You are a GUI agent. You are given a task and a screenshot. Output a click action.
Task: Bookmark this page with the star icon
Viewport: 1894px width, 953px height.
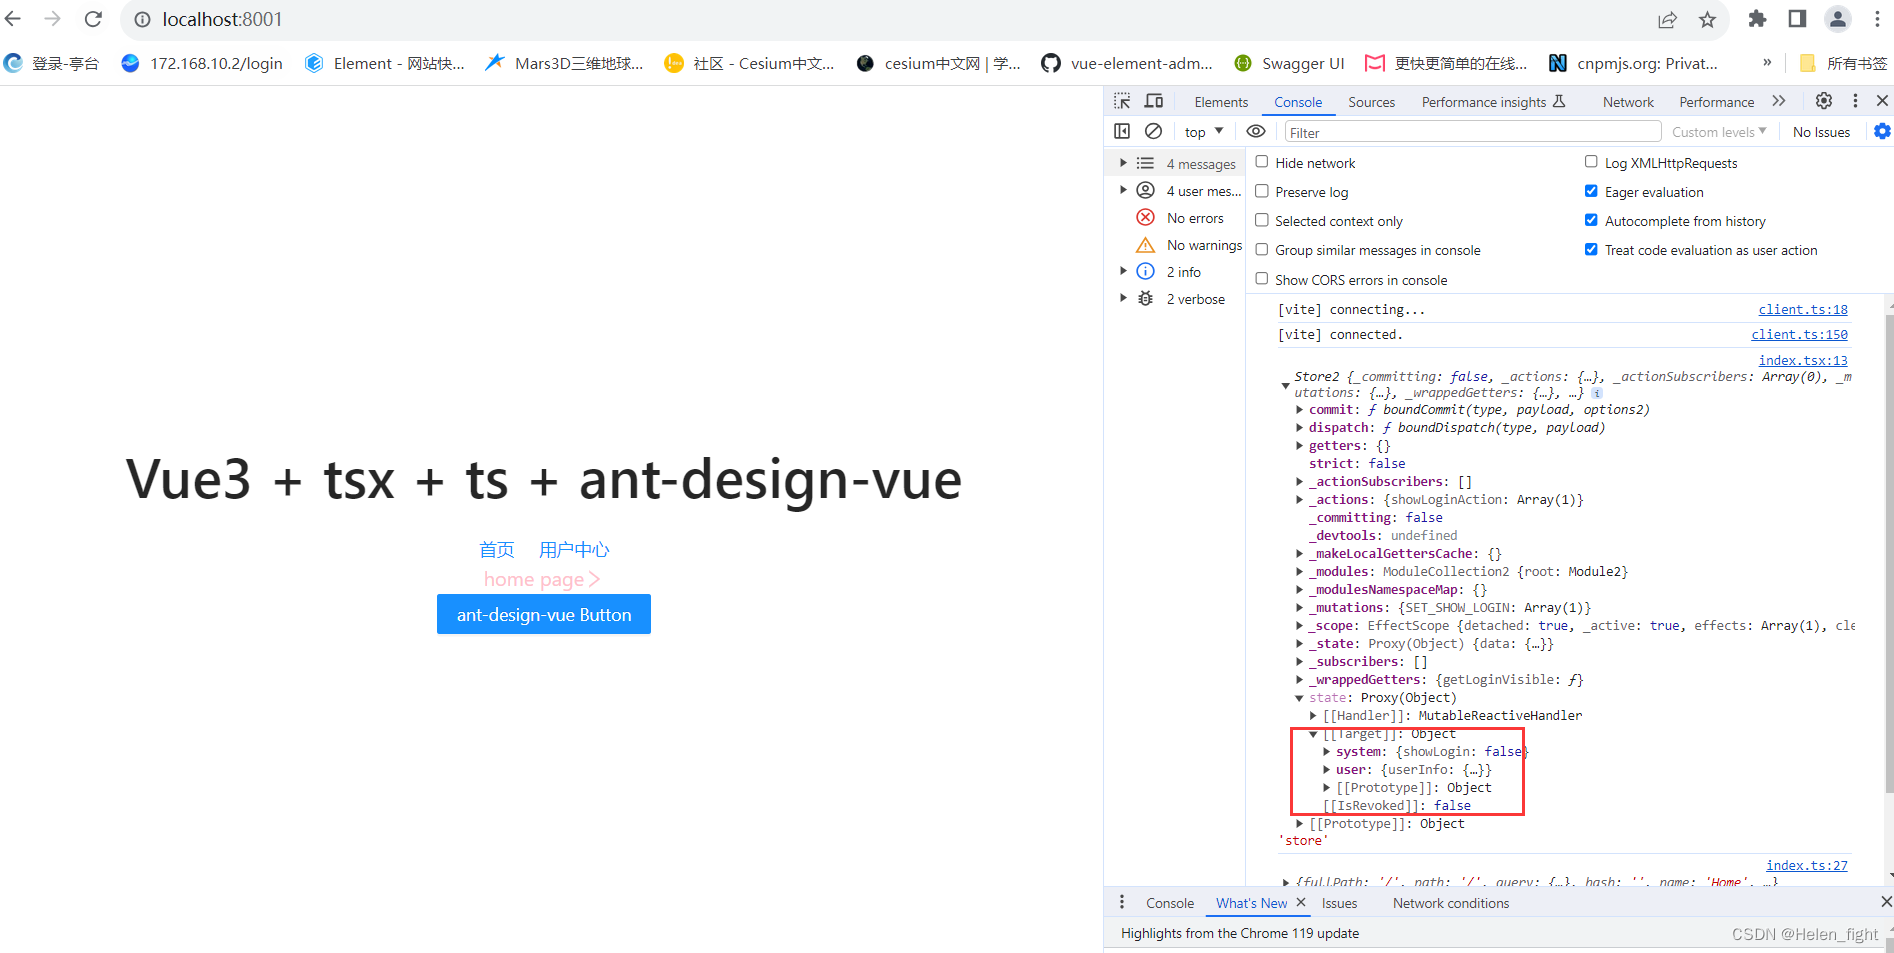[x=1707, y=19]
